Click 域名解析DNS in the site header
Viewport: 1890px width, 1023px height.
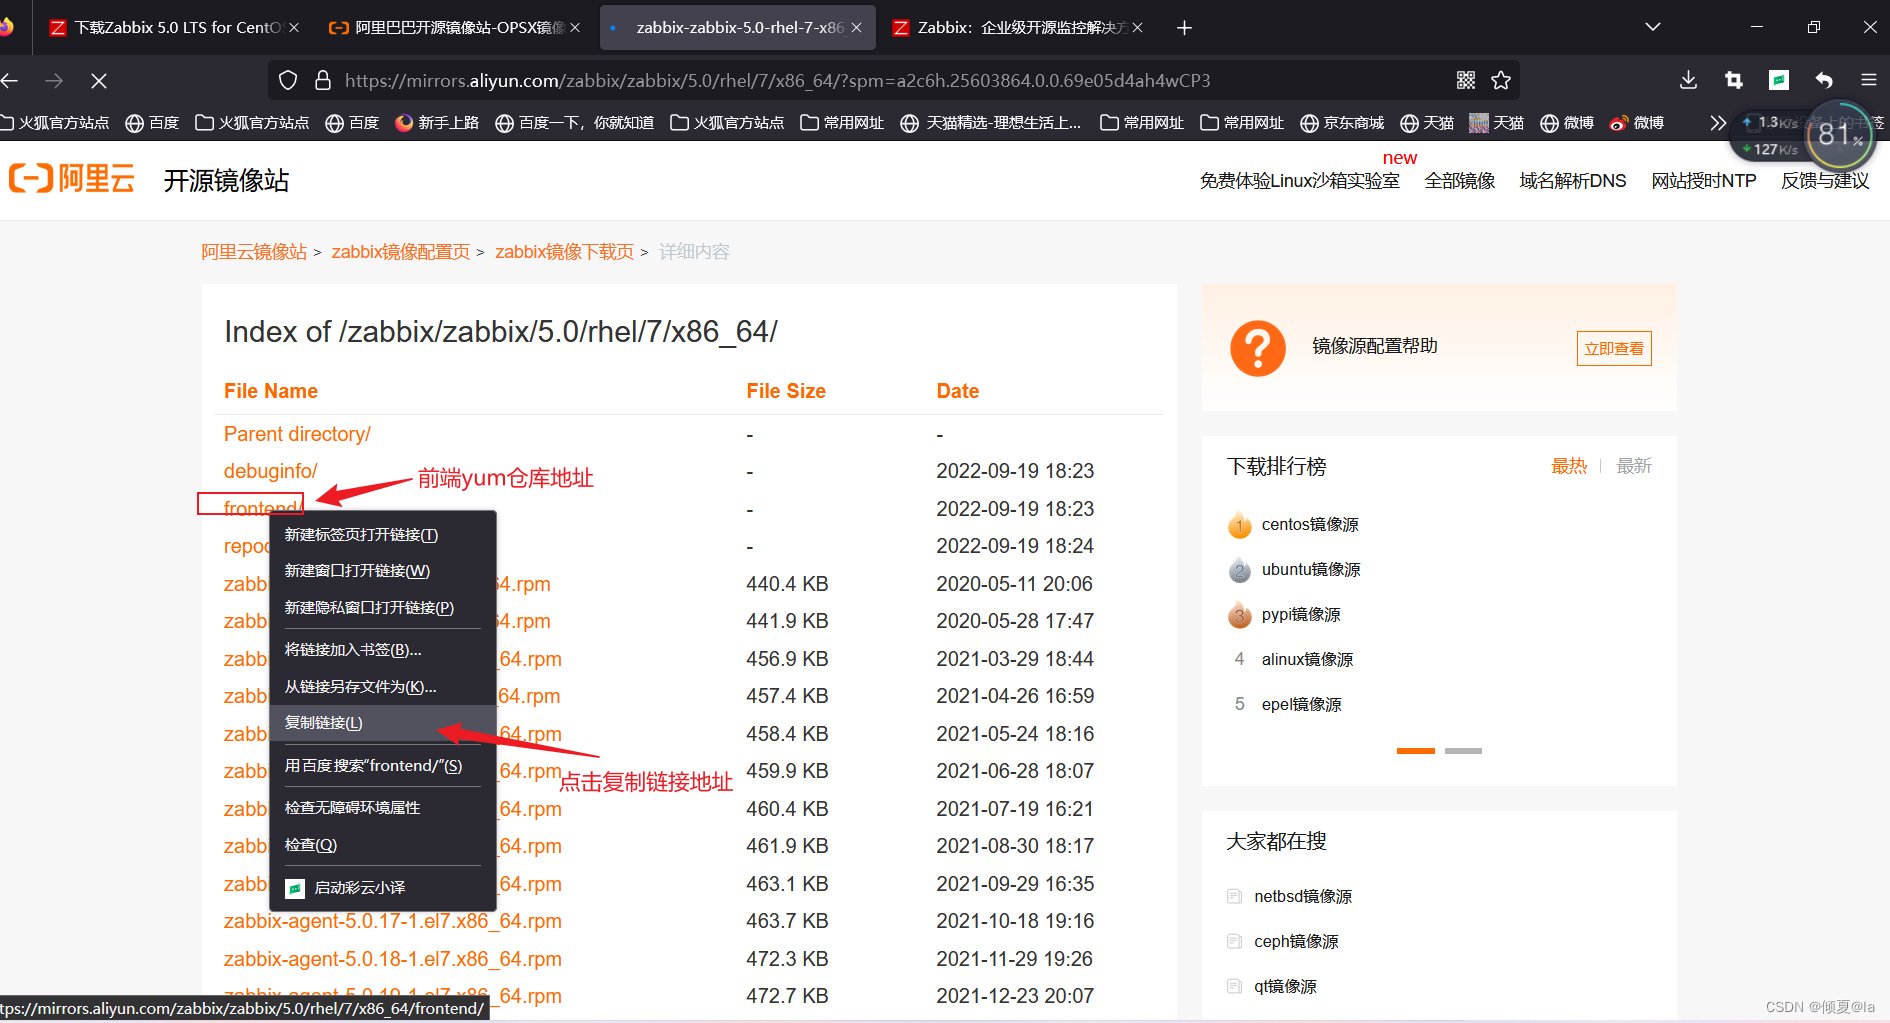(1573, 181)
